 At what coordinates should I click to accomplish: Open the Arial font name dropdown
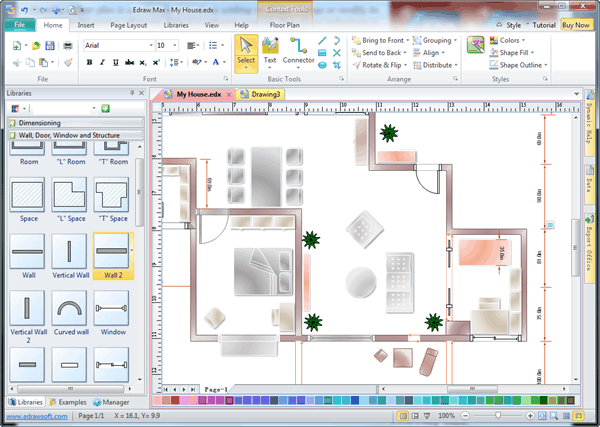(149, 45)
